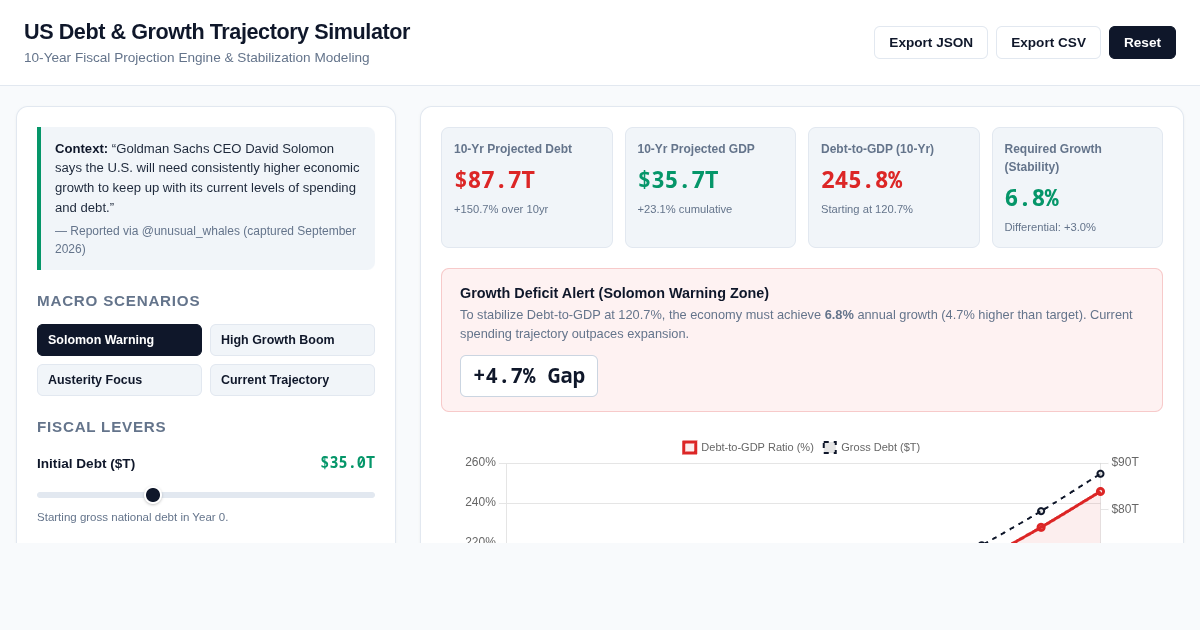1200x630 pixels.
Task: Click the 240% axis label
Action: 480,502
